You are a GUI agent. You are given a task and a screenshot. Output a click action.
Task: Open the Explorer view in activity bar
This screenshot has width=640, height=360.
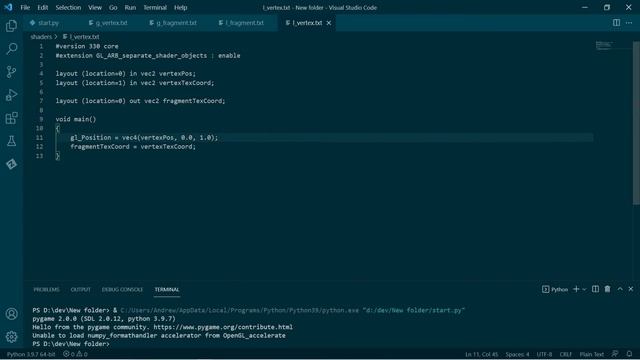(11, 26)
